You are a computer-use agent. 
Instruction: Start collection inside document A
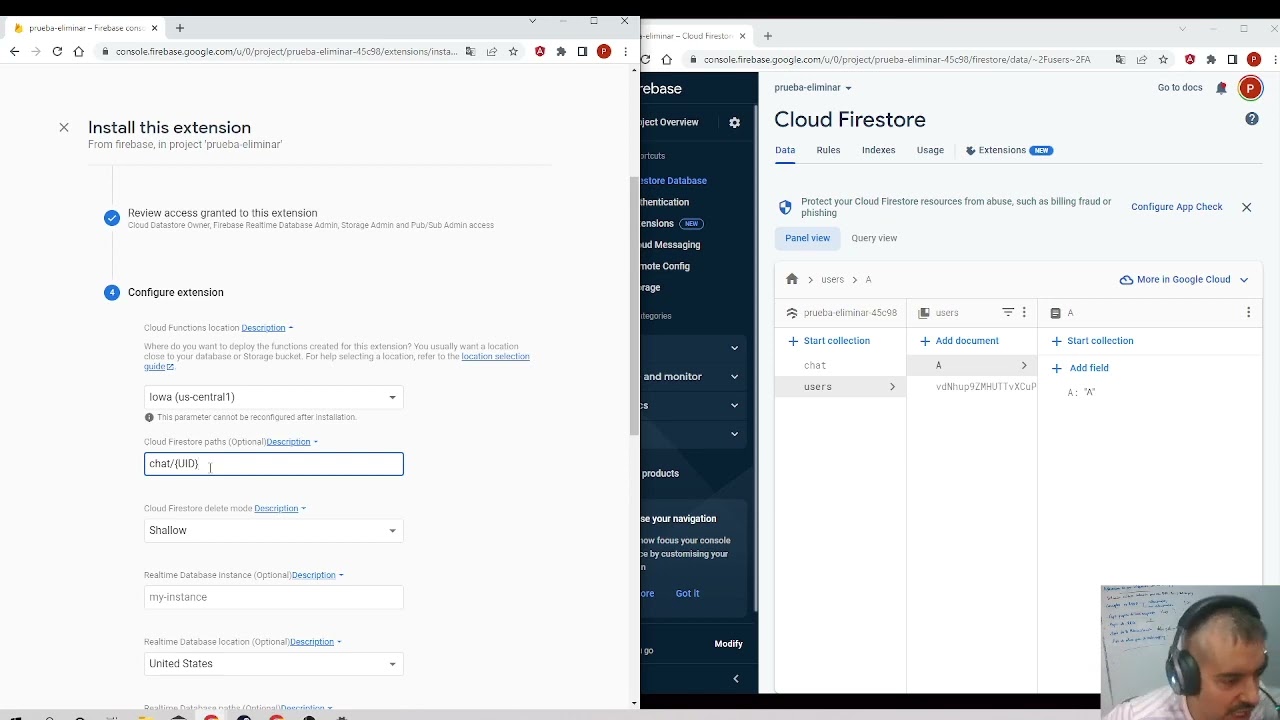(x=1091, y=341)
